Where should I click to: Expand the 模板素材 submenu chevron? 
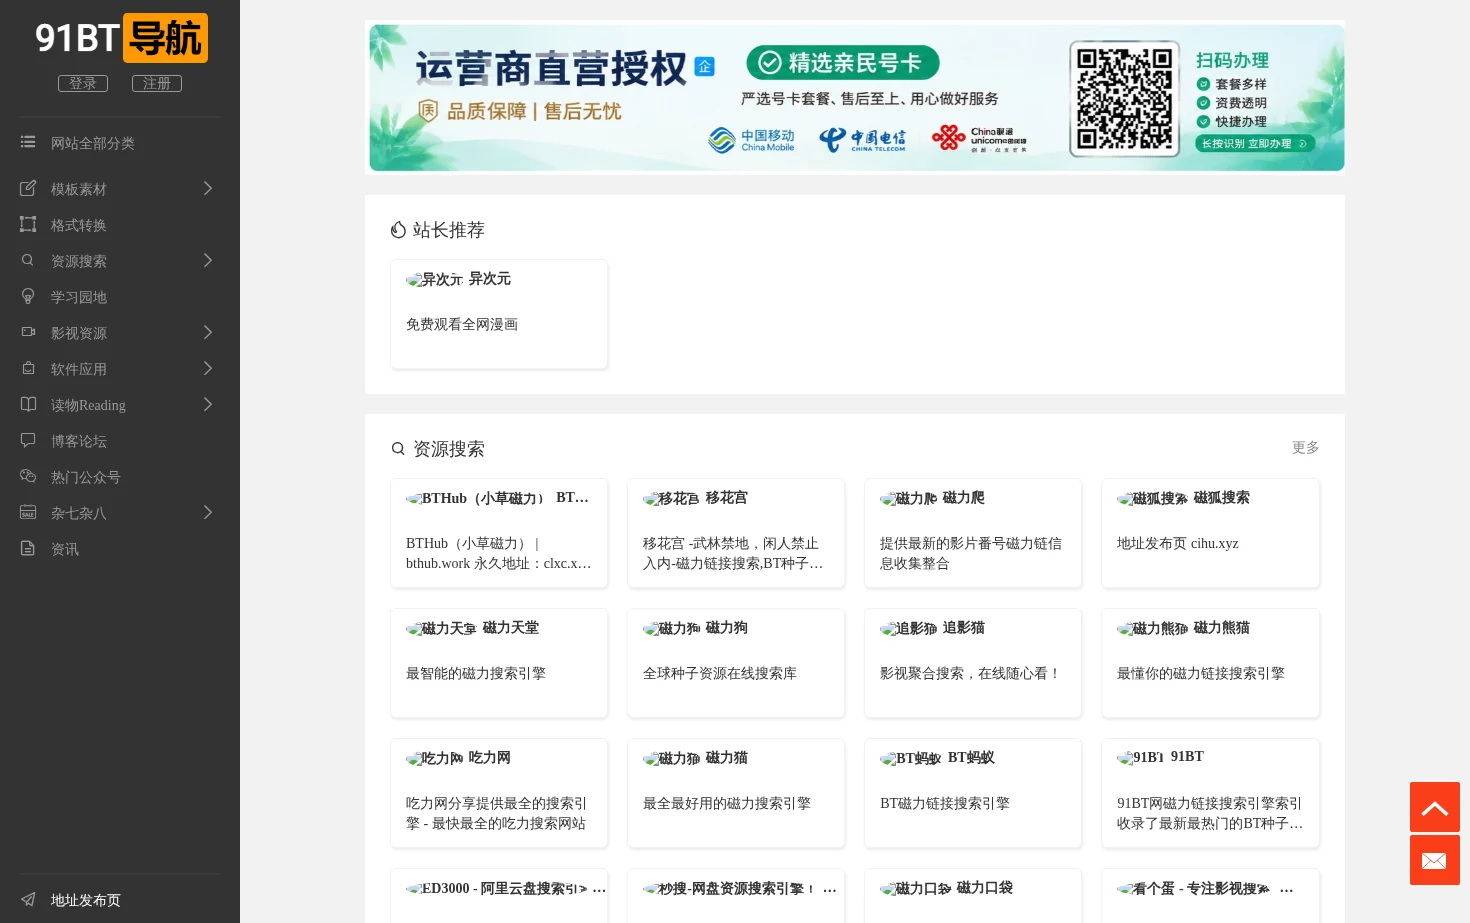(208, 188)
